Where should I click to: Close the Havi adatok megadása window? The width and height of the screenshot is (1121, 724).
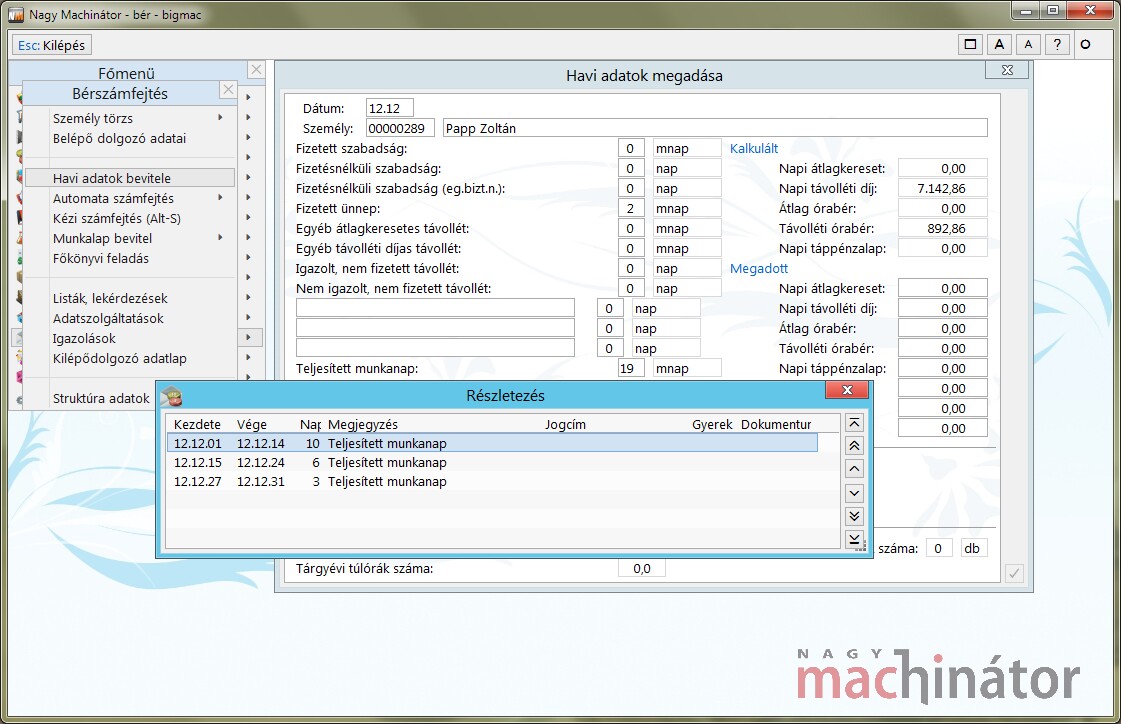pyautogui.click(x=1007, y=70)
